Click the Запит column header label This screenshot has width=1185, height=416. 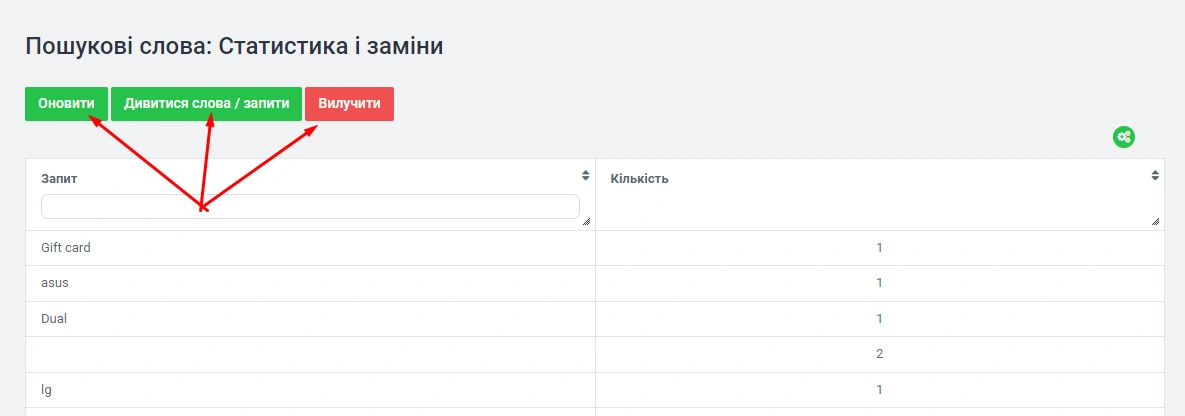(59, 179)
